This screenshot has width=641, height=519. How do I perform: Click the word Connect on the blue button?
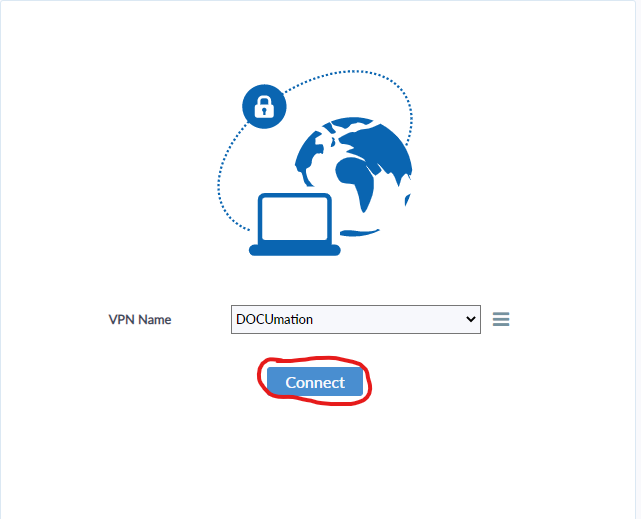coord(315,383)
